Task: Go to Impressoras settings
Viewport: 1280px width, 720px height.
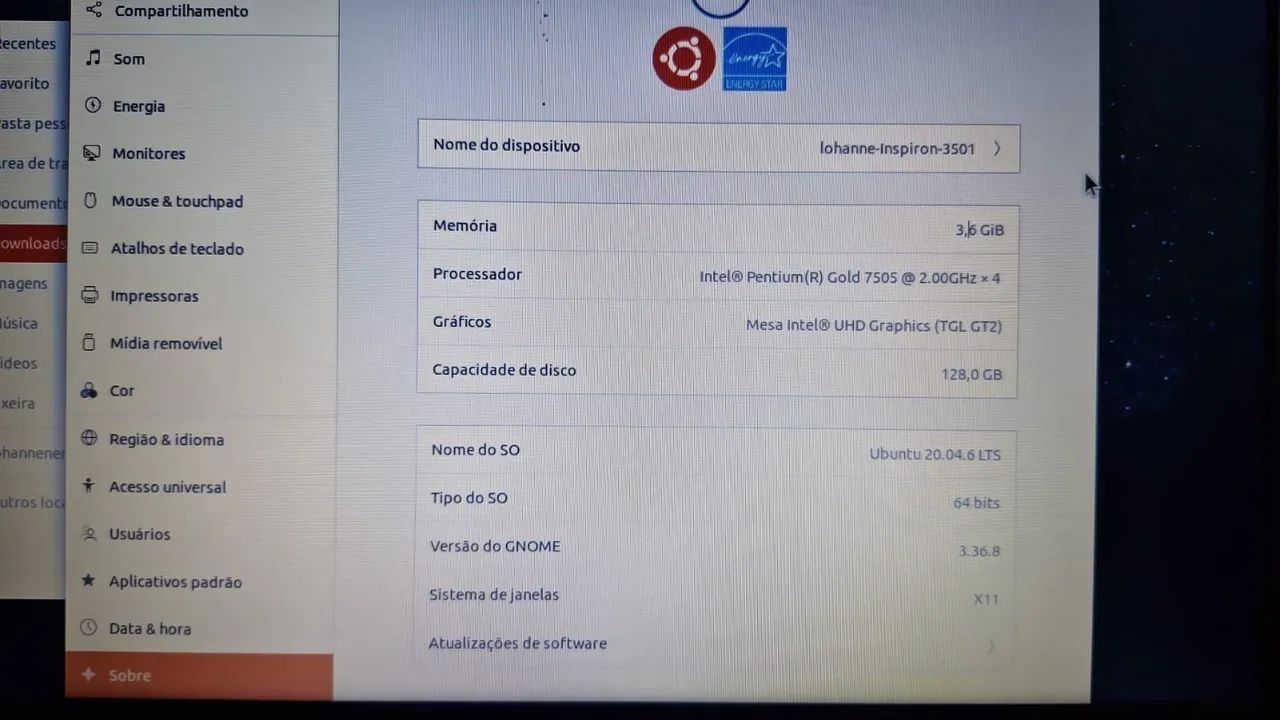Action: [x=203, y=296]
